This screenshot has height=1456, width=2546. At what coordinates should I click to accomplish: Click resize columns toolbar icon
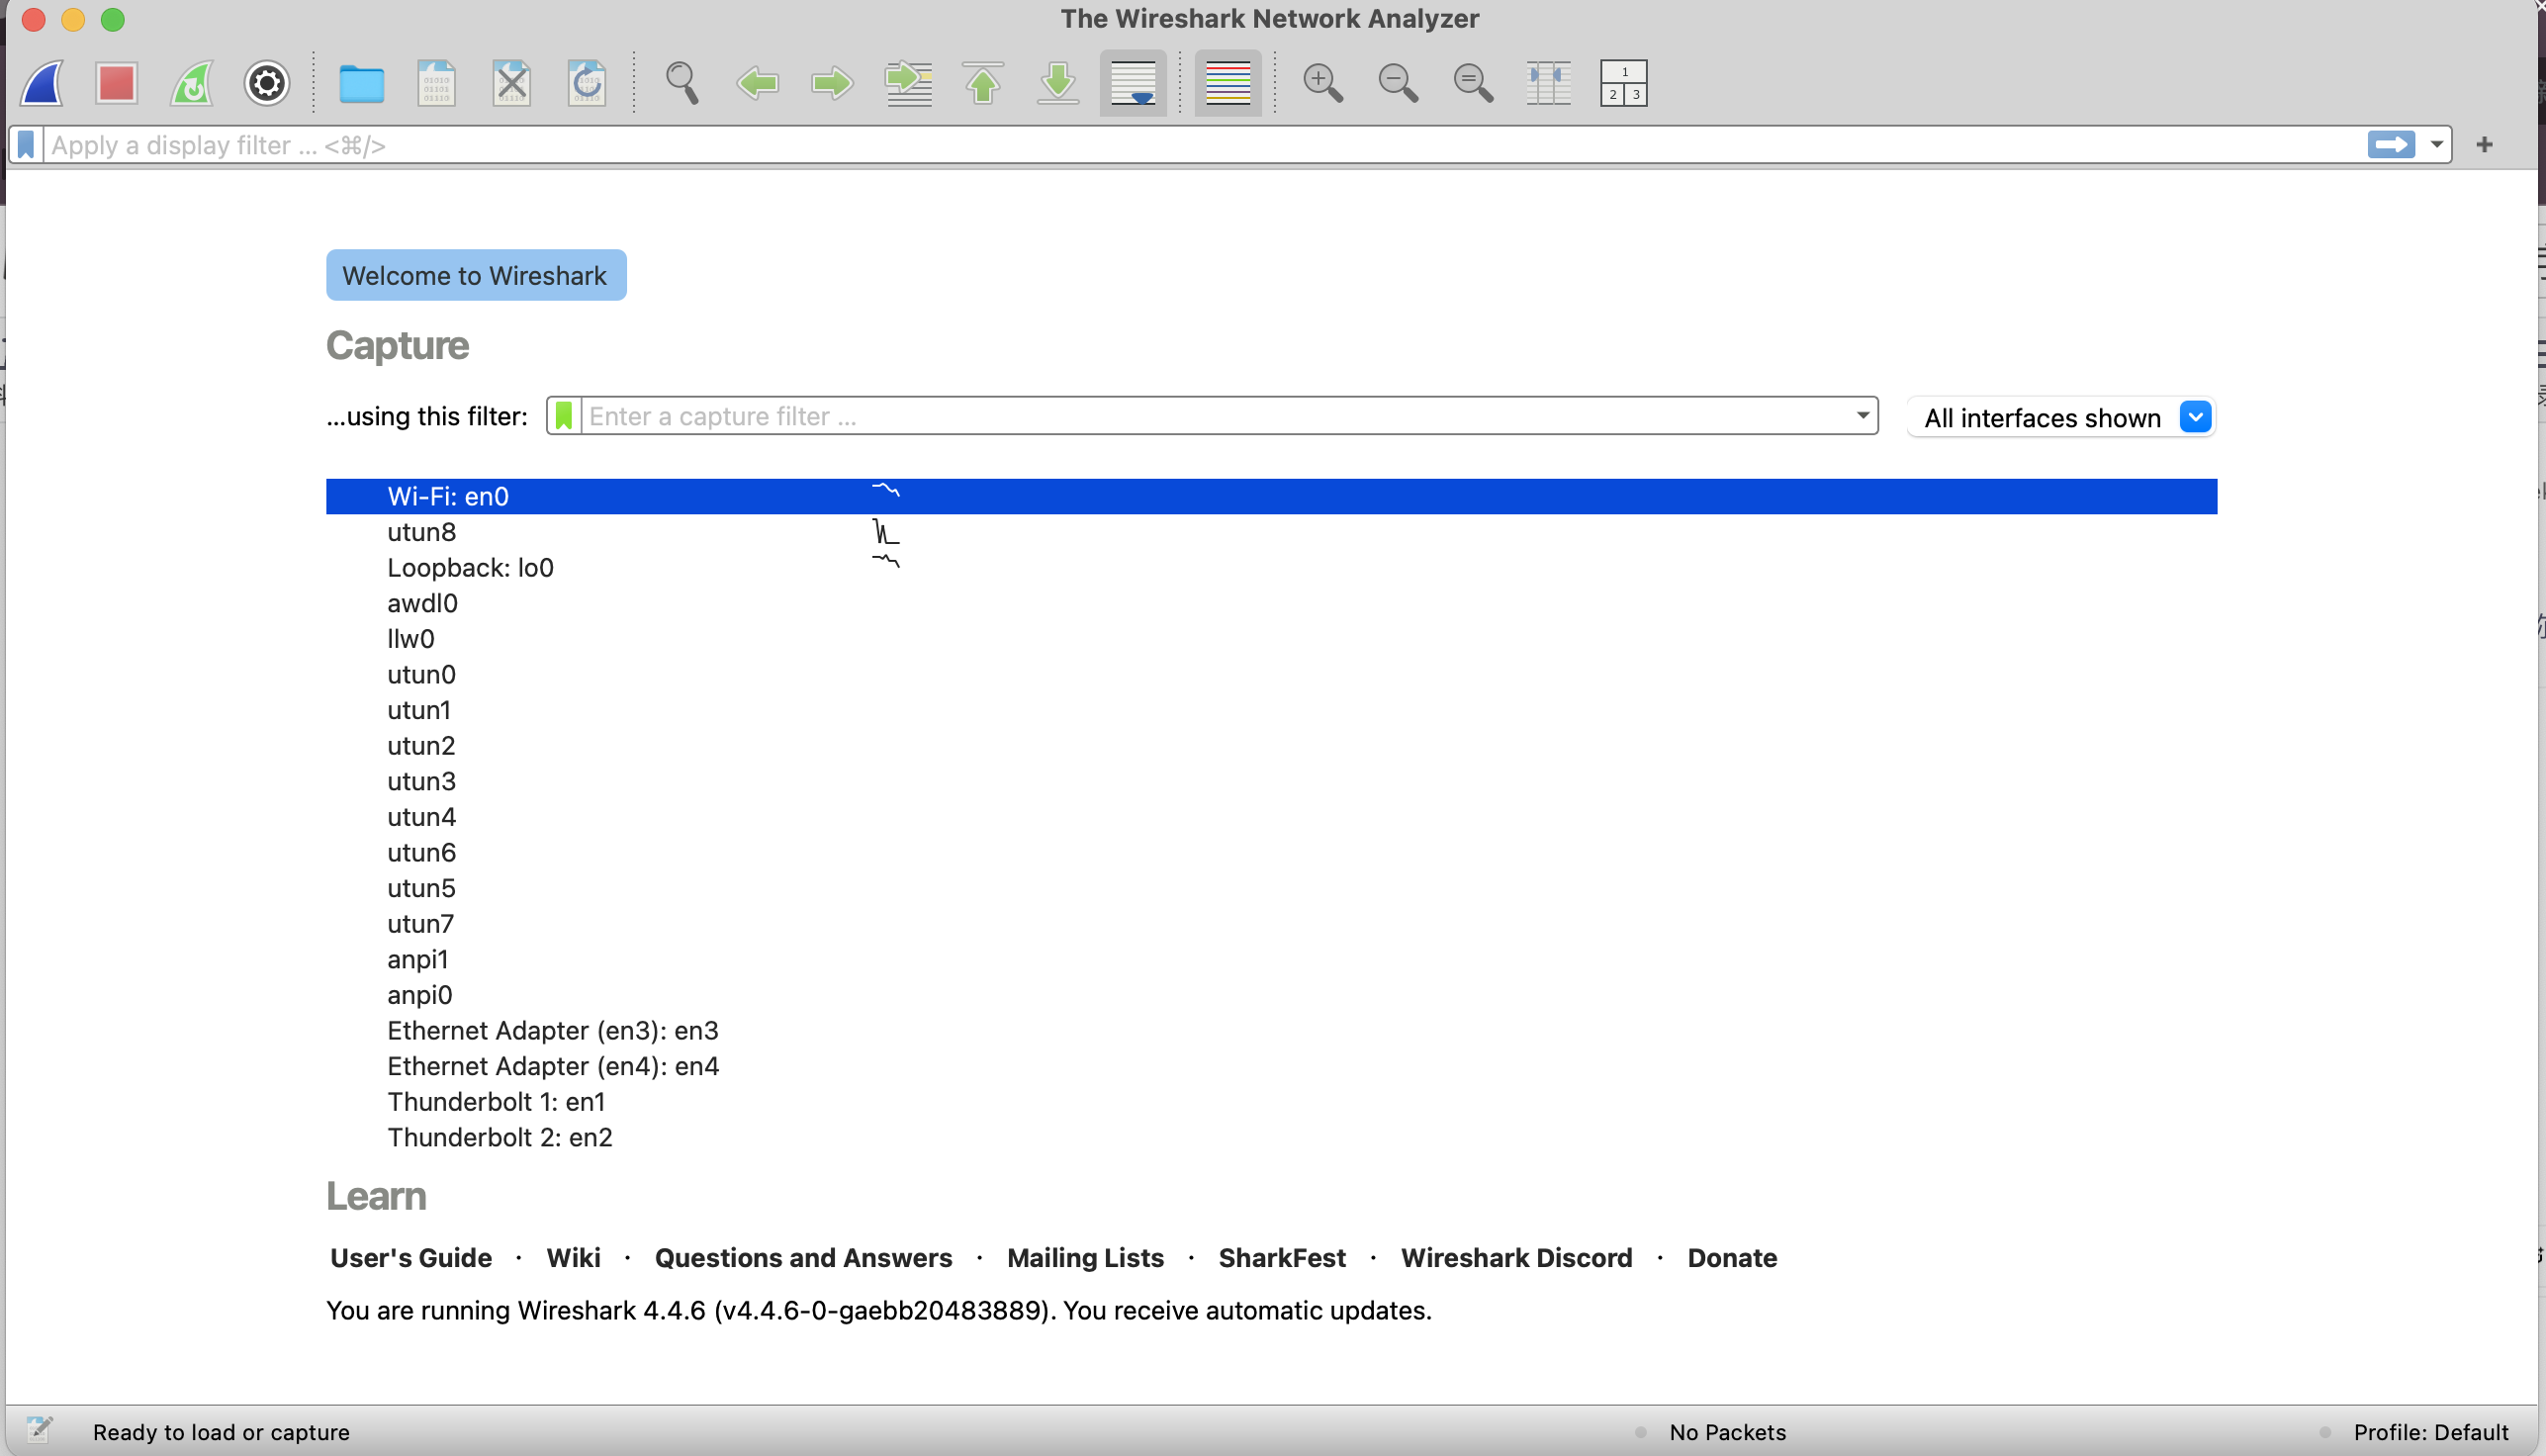click(x=1548, y=83)
